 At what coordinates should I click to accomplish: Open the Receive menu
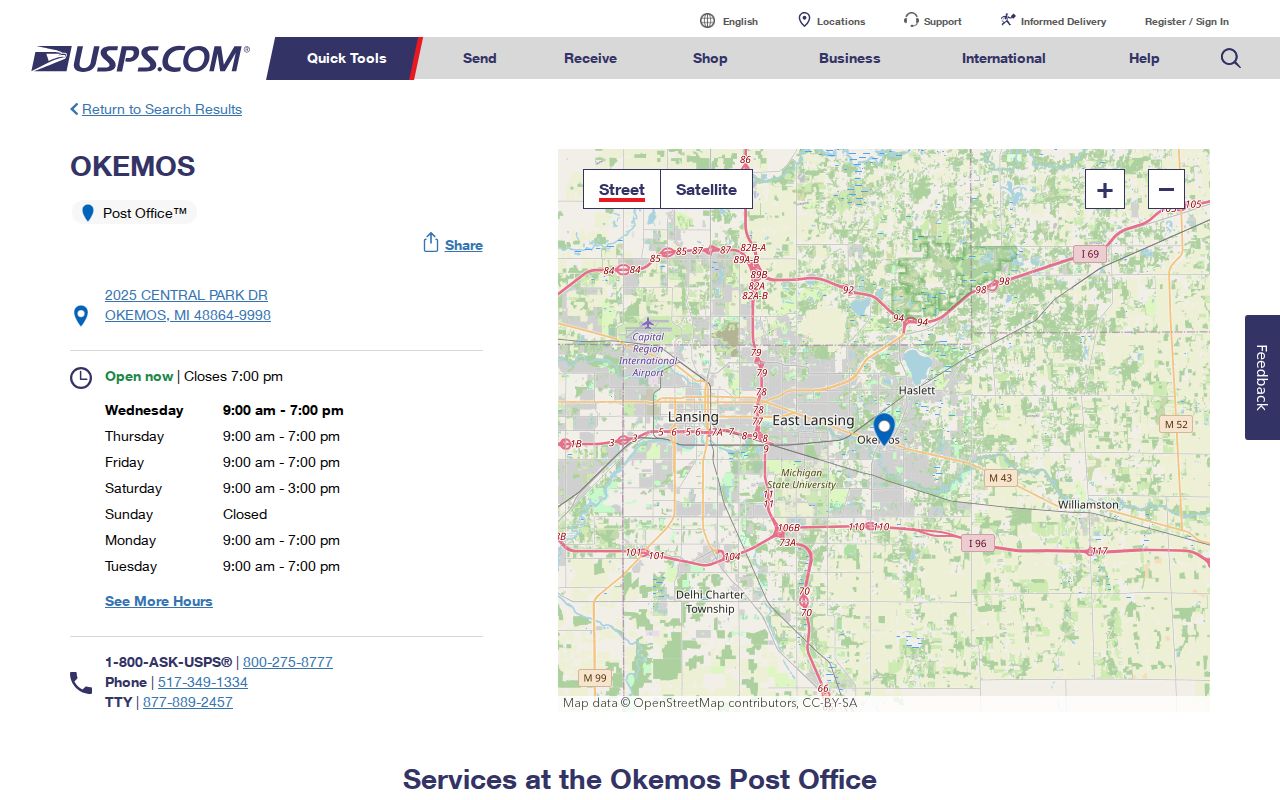(x=590, y=58)
